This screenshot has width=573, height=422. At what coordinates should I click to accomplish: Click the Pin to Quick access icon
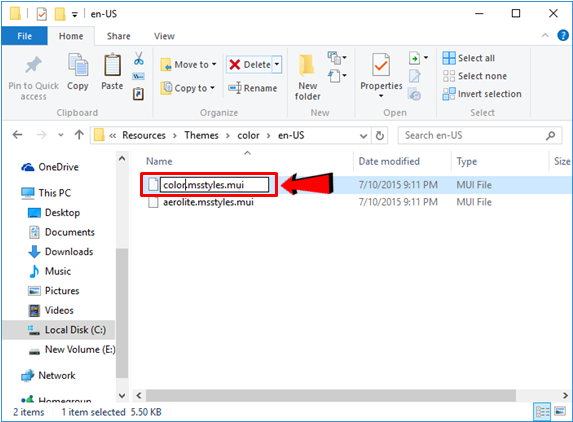tap(33, 66)
